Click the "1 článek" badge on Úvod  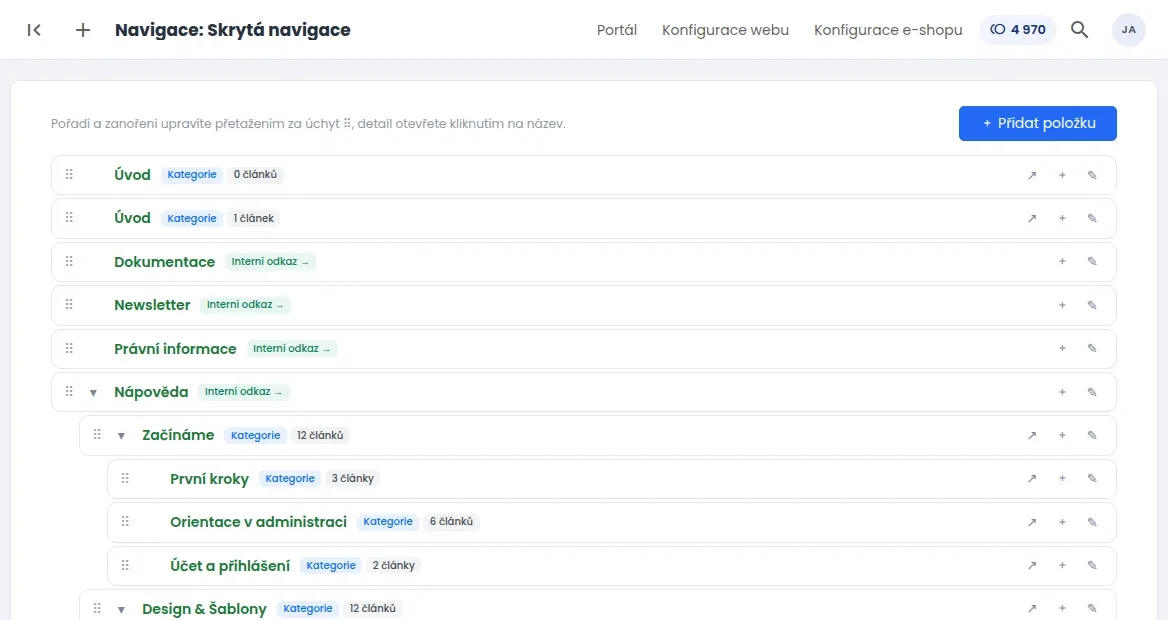[253, 218]
